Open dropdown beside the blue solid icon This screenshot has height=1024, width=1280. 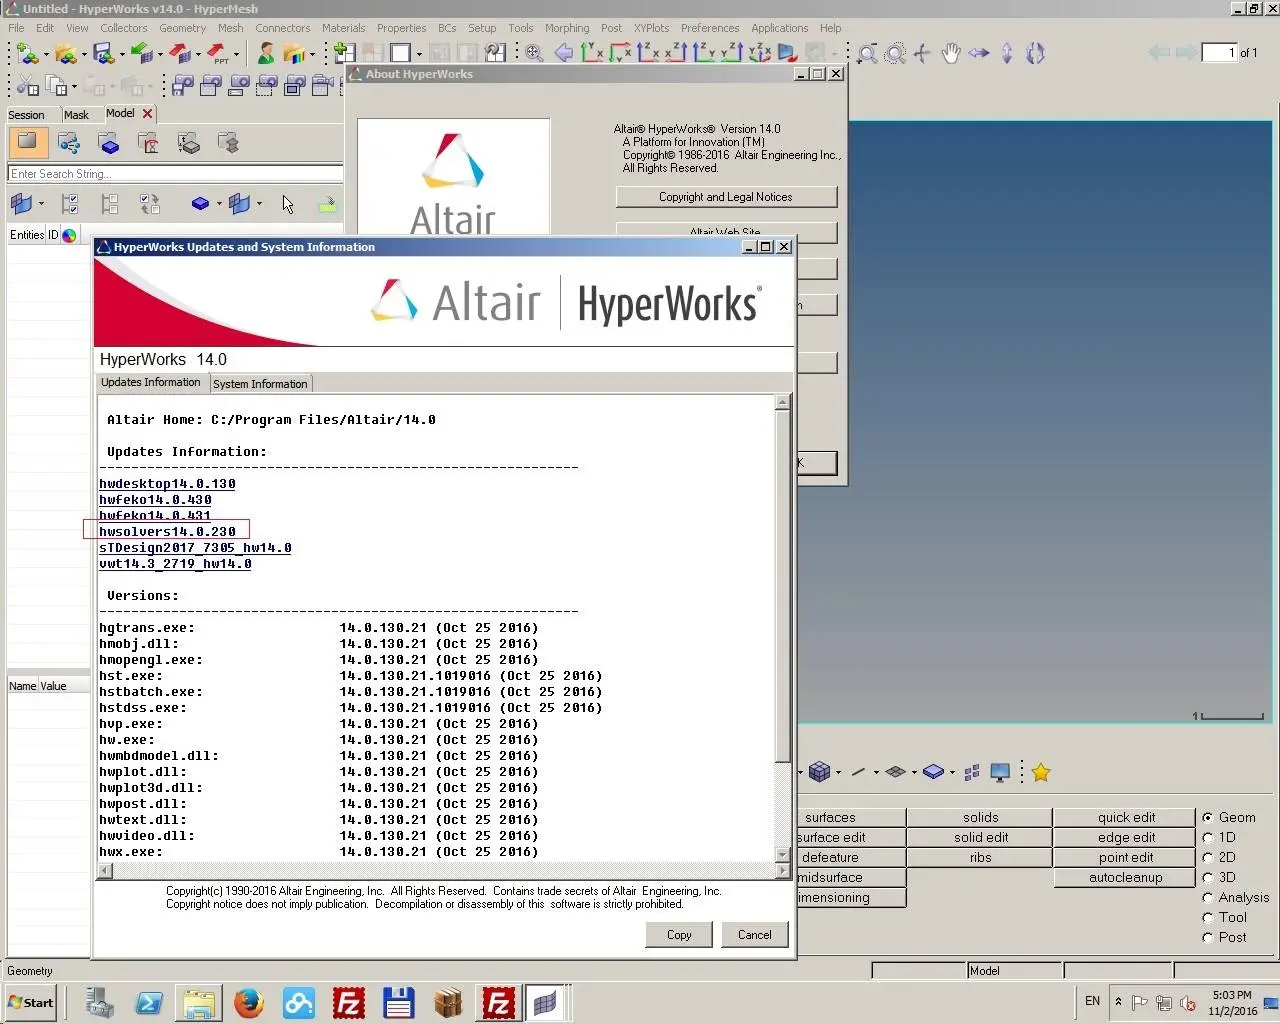(x=952, y=772)
